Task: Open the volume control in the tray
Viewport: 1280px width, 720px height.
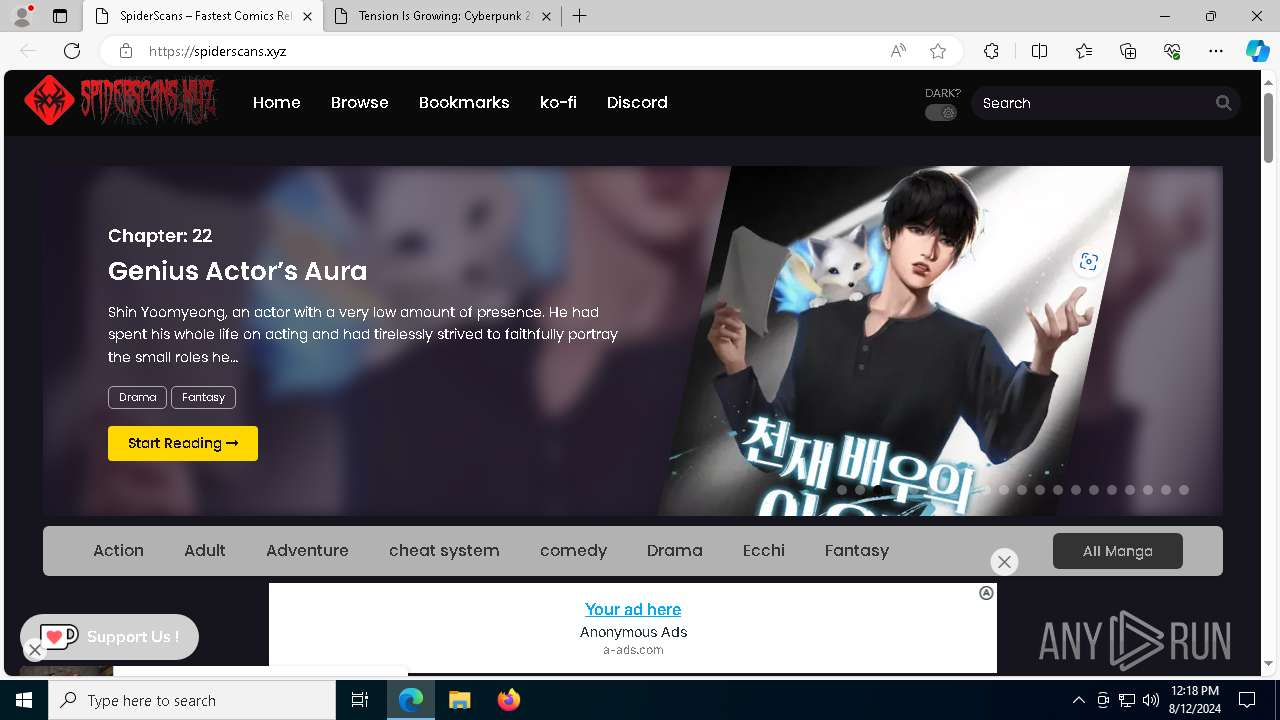Action: (1151, 700)
